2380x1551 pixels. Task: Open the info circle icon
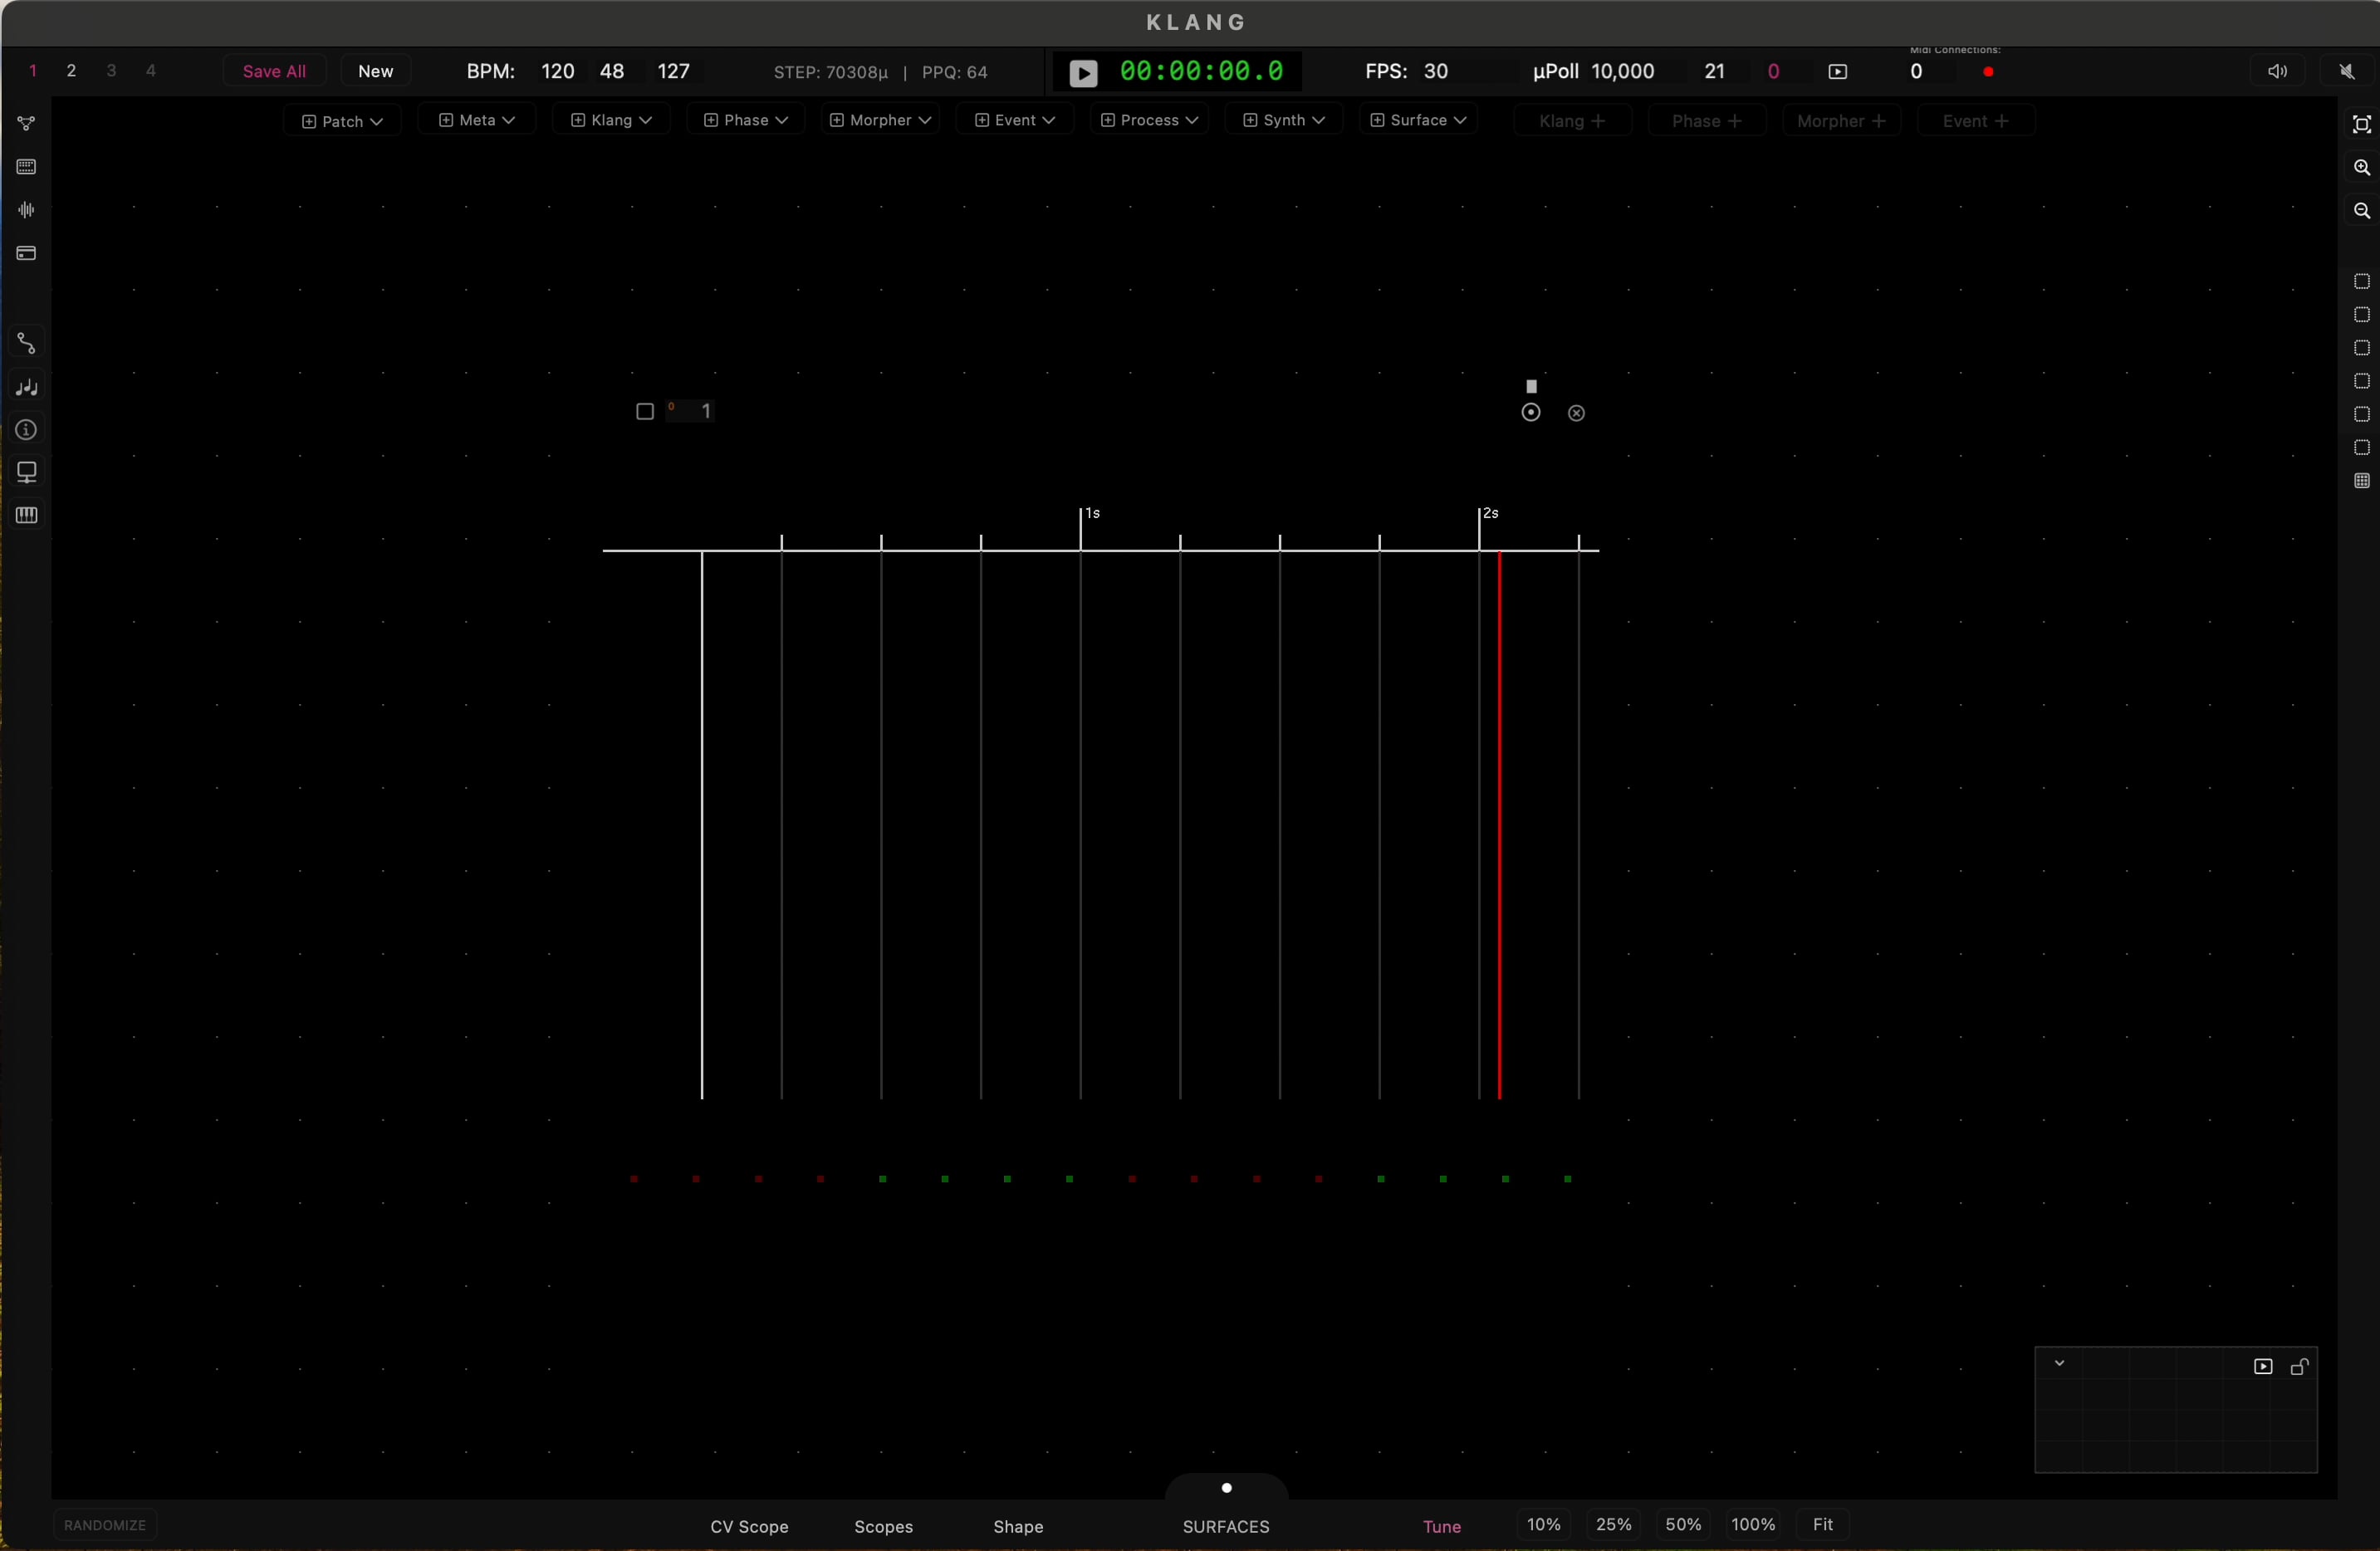tap(27, 430)
